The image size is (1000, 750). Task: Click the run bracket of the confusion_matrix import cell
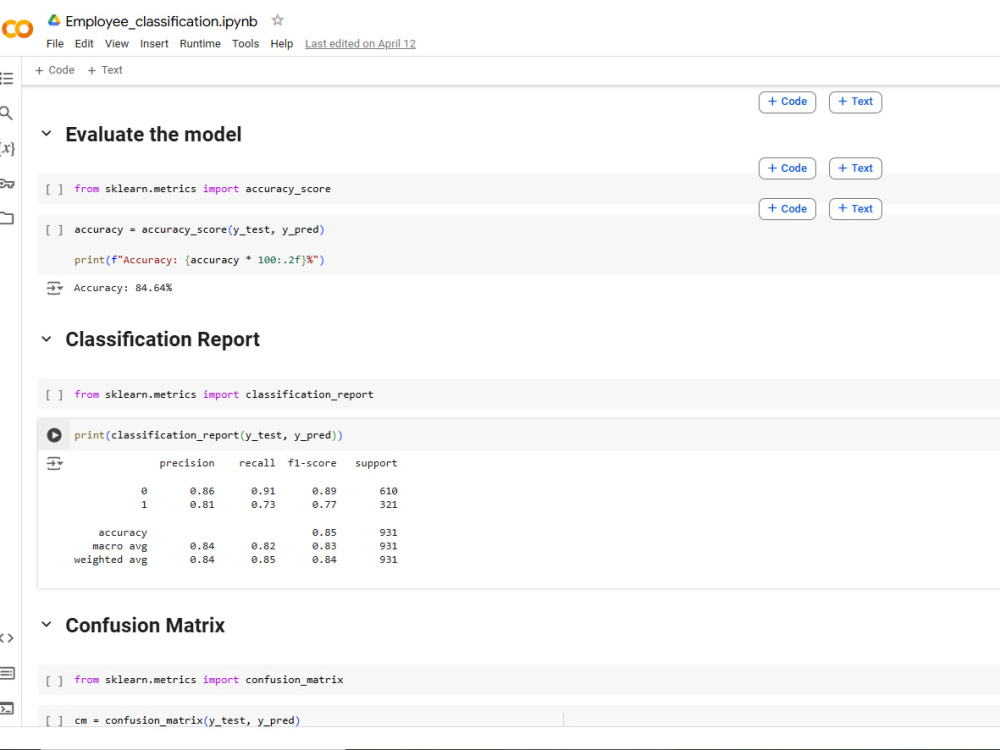tap(54, 680)
